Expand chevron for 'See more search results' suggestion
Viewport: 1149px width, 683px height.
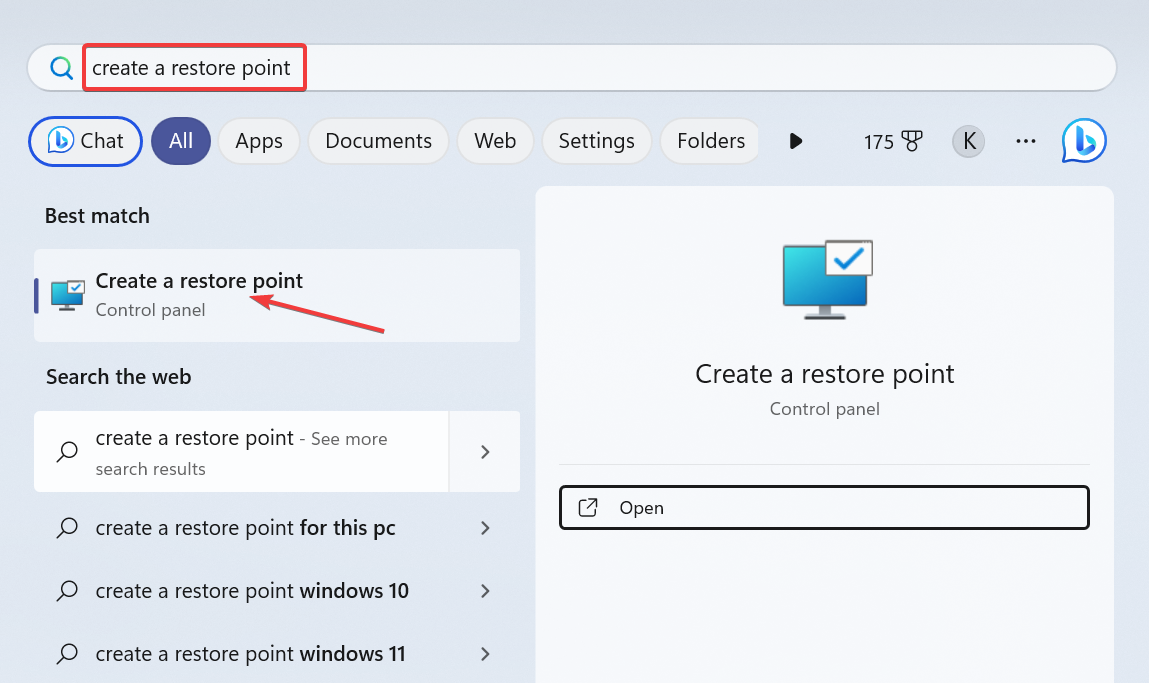click(484, 451)
